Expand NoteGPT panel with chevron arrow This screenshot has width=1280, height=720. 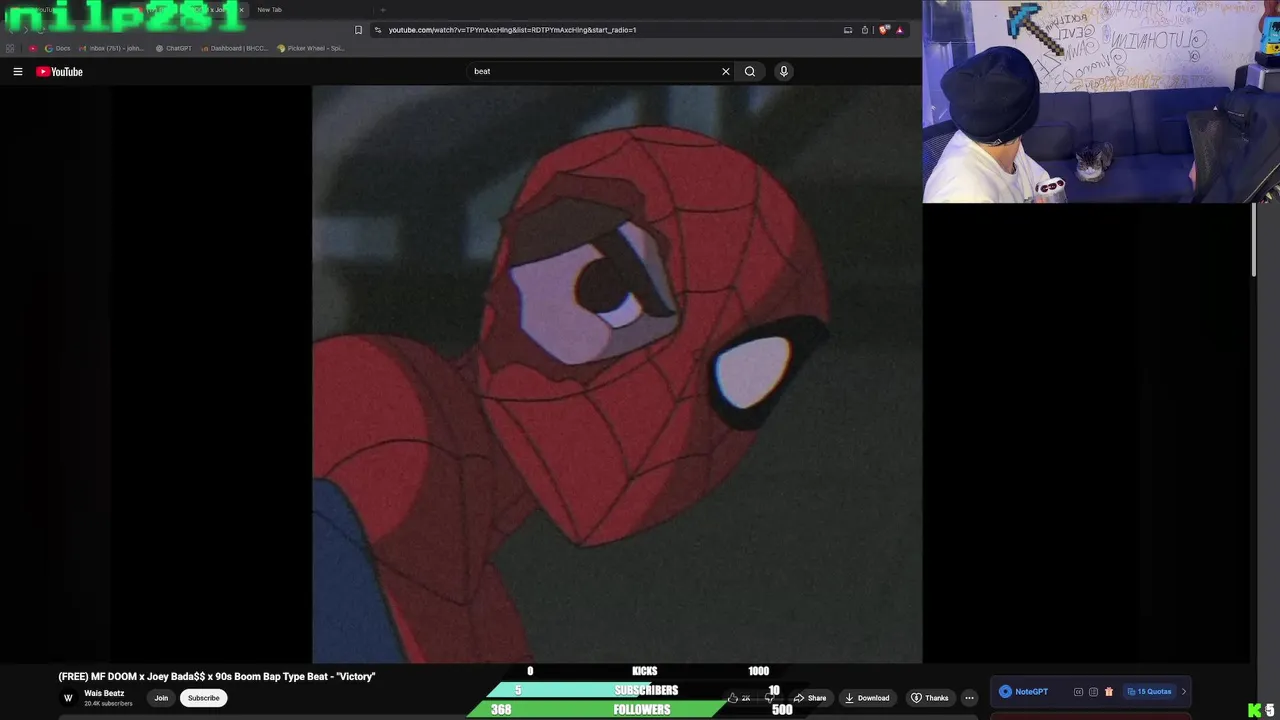click(1184, 692)
